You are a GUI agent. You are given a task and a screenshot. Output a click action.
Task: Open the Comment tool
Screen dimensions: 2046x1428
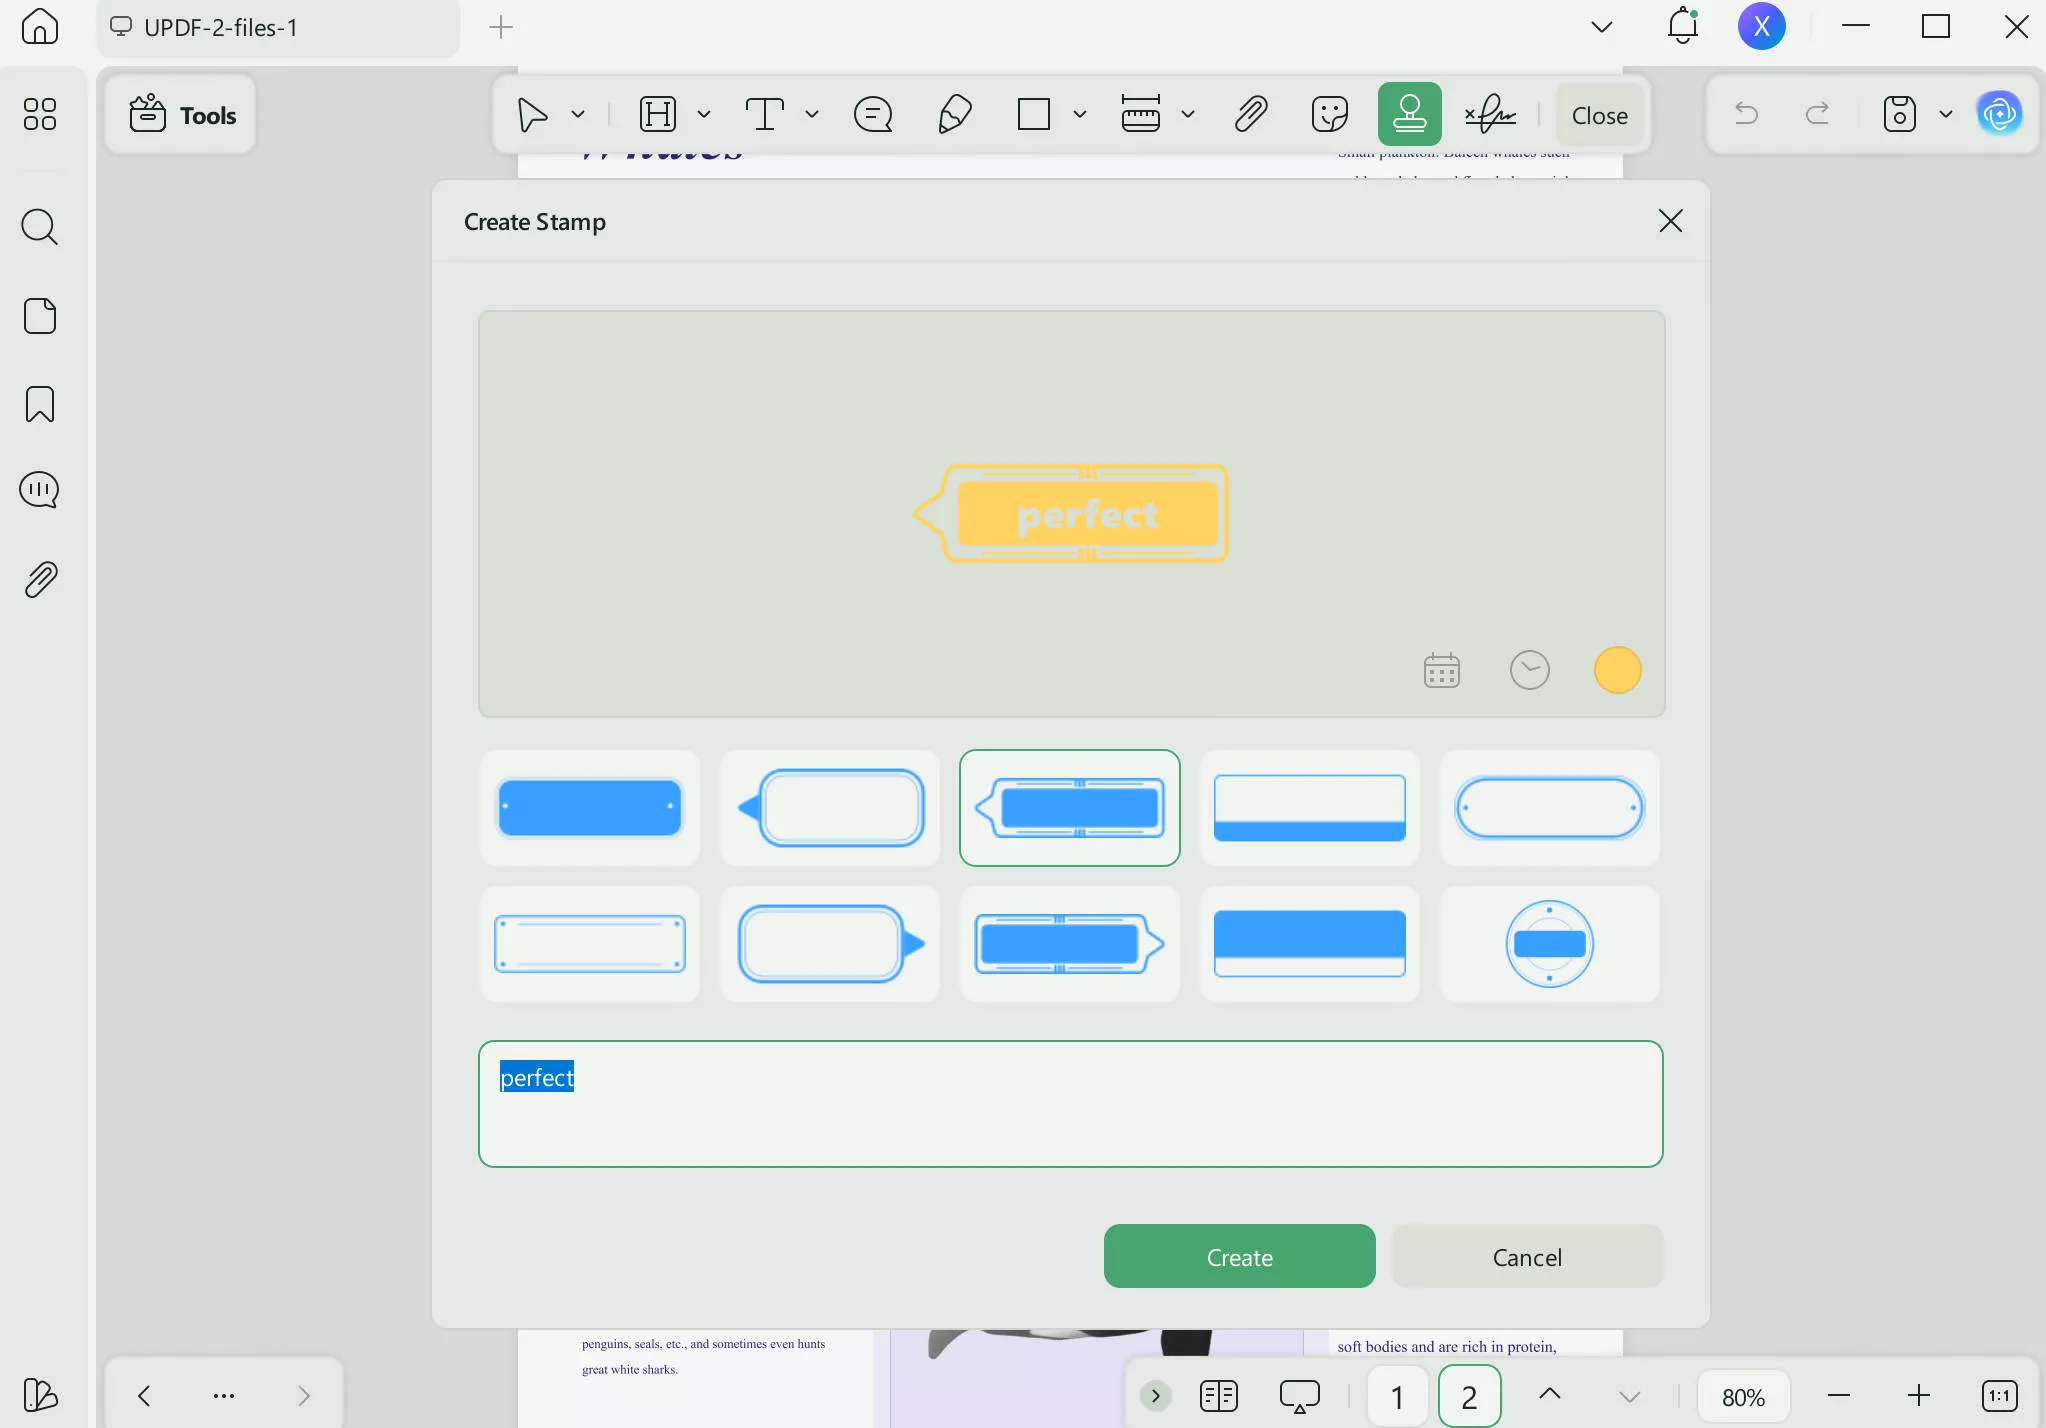click(x=871, y=113)
